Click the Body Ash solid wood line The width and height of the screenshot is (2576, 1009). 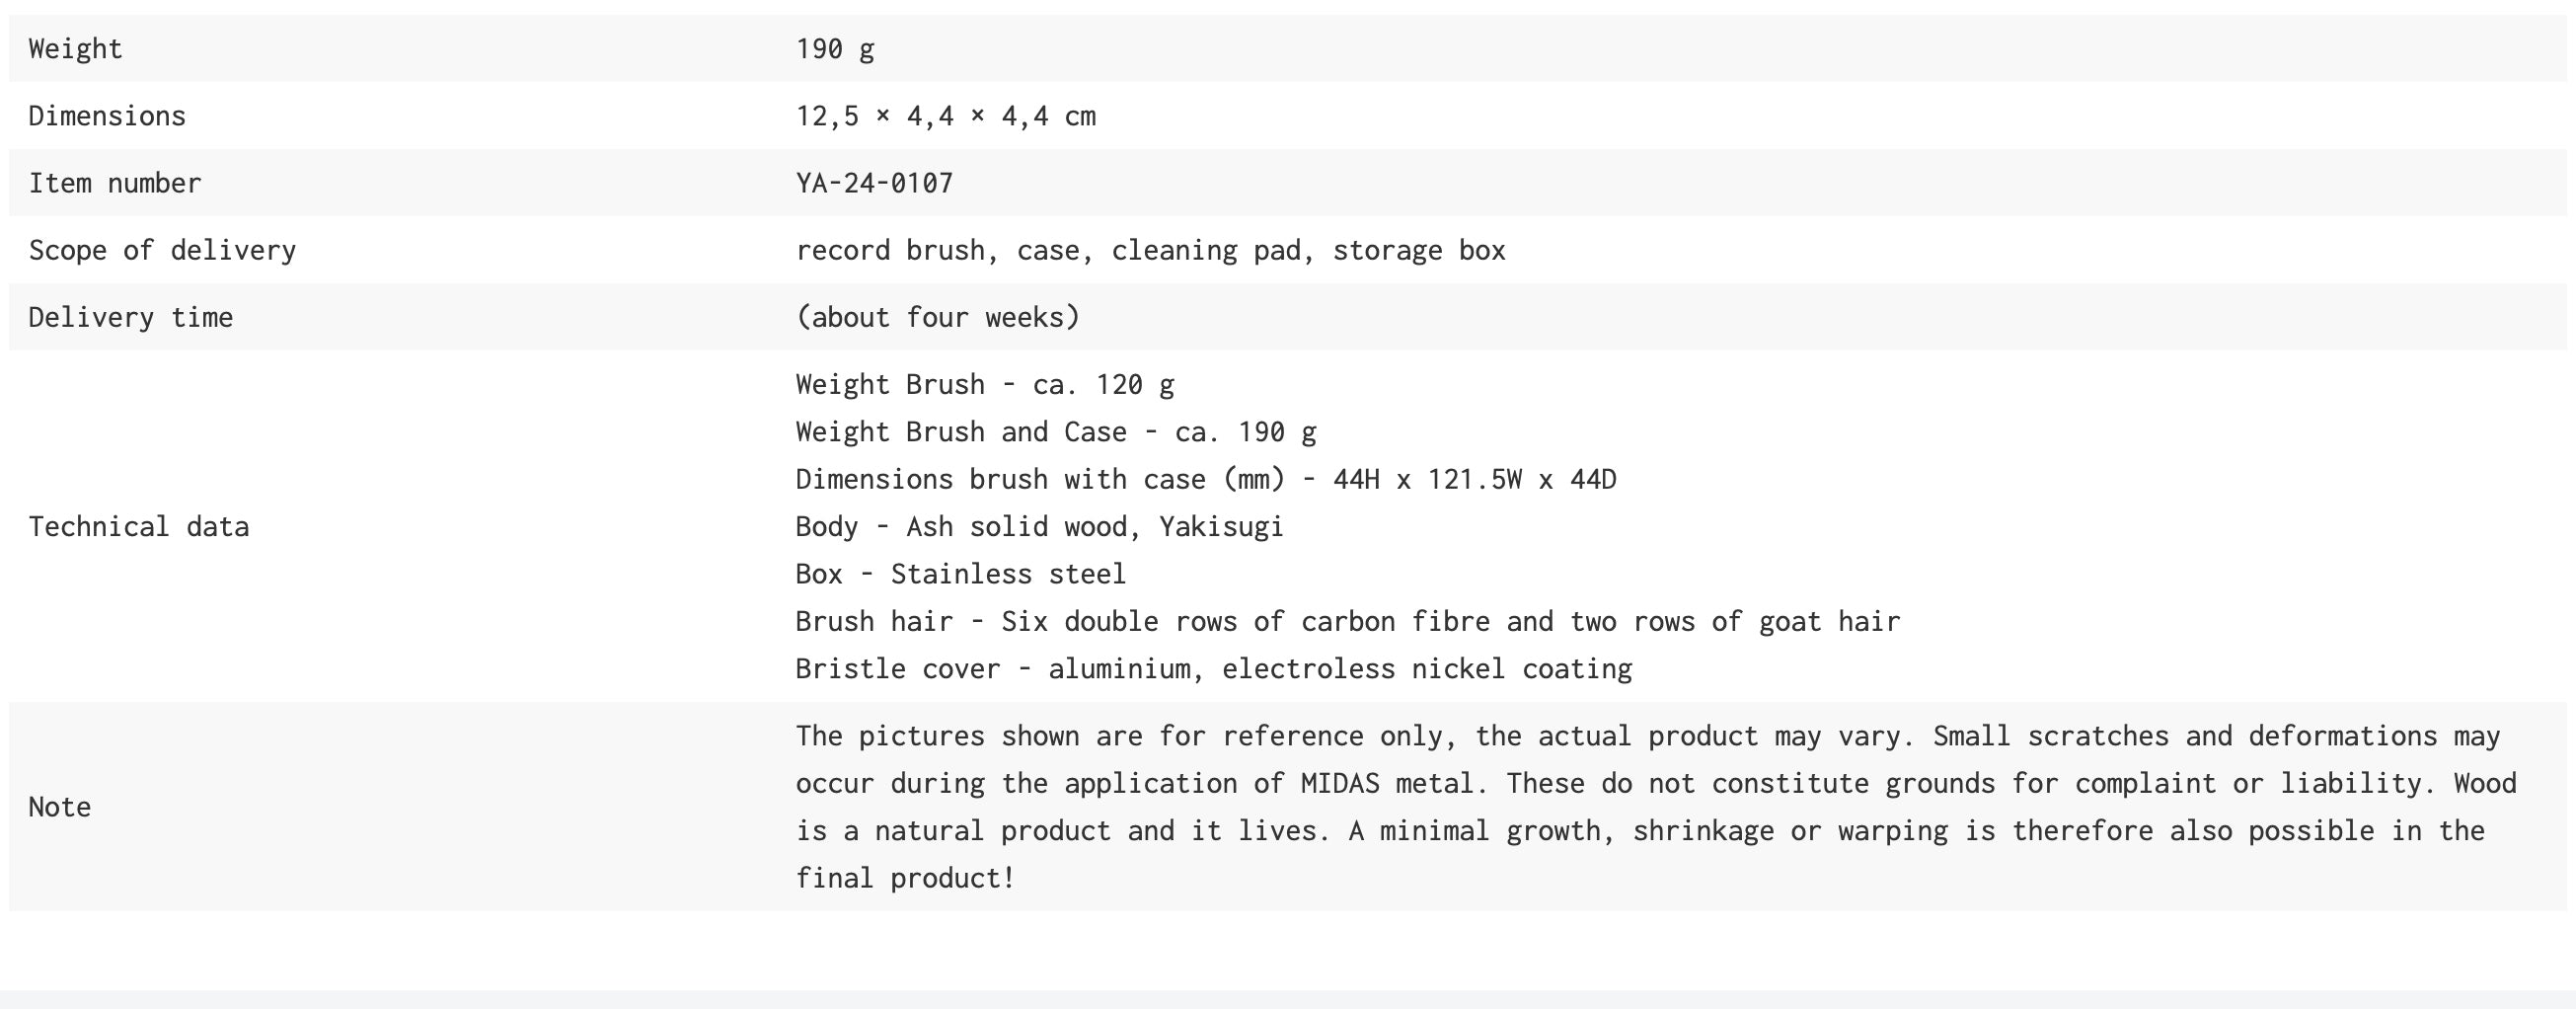coord(1039,527)
